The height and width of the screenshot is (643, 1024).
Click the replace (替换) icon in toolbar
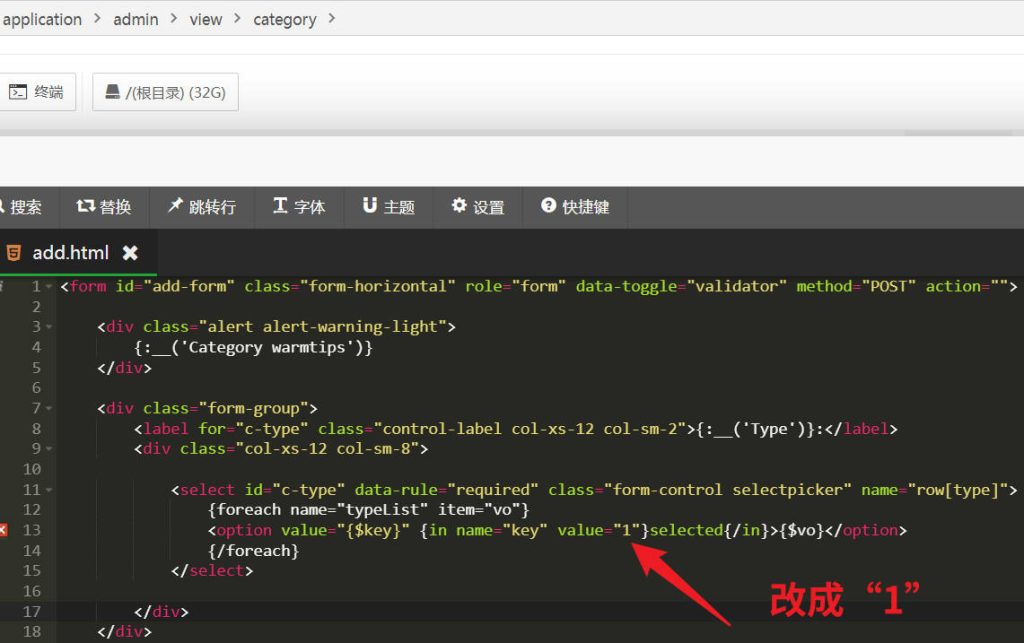tap(85, 206)
